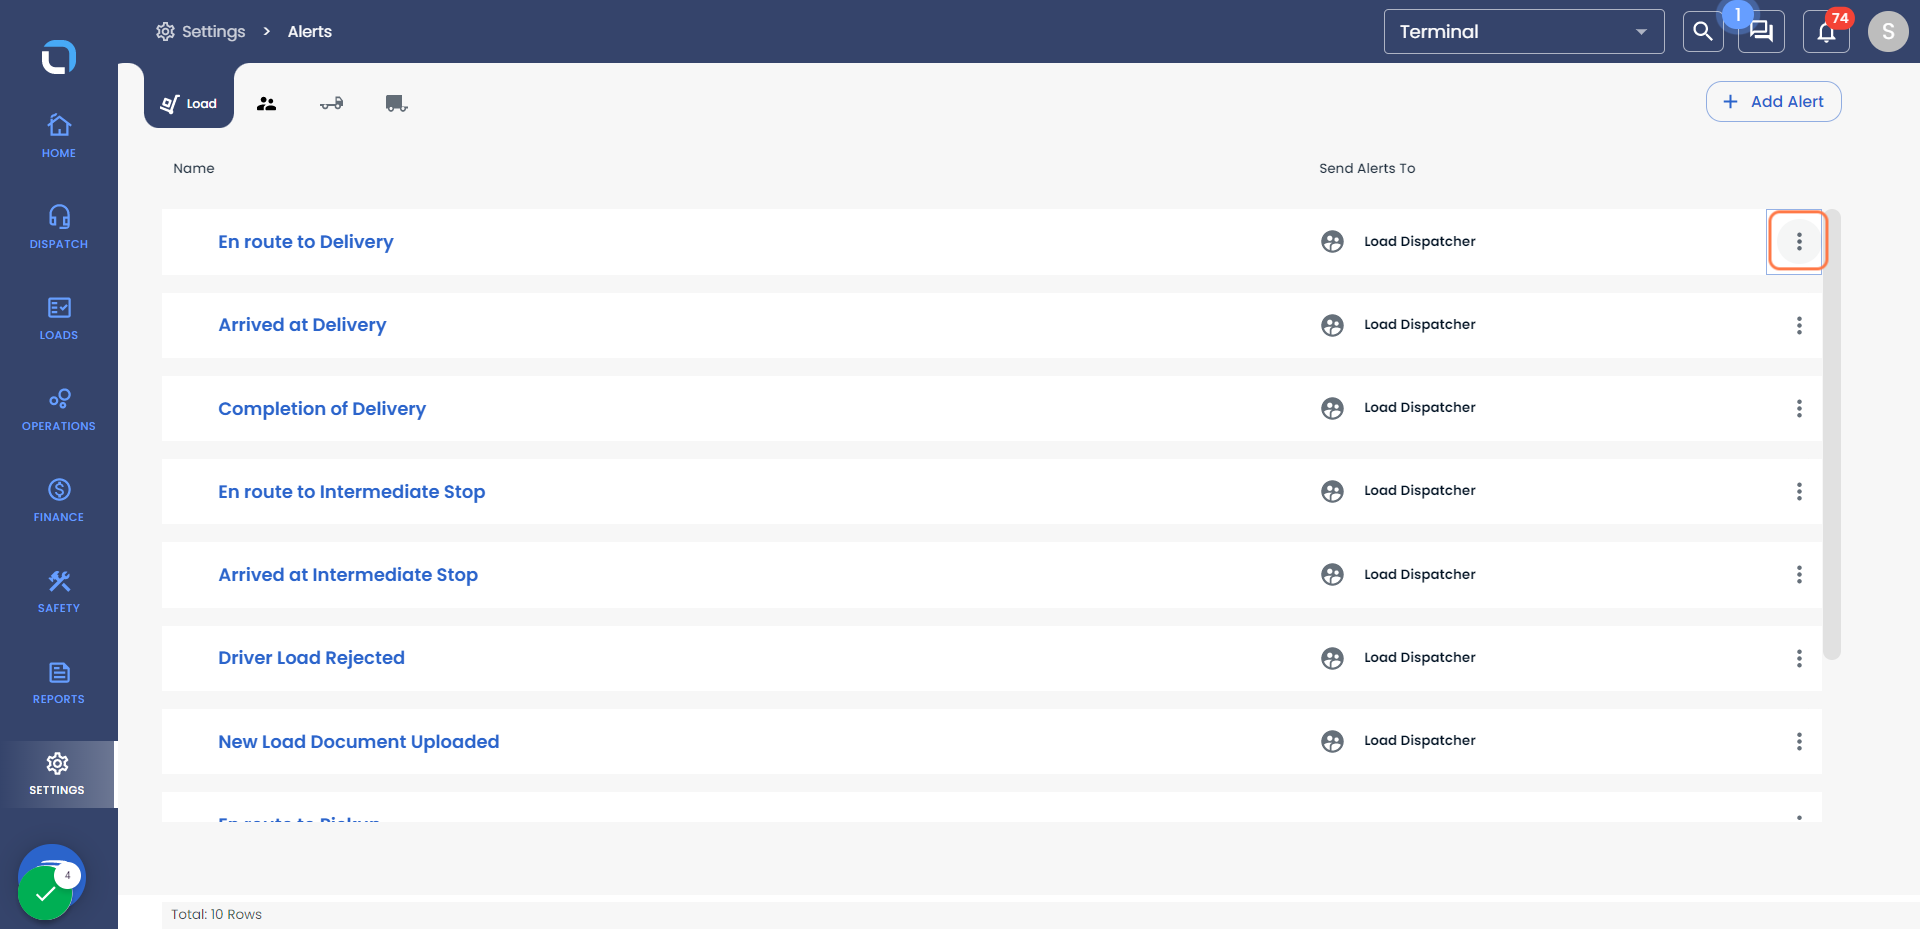
Task: Click the Total: 10 Rows footer text
Action: coord(217,914)
